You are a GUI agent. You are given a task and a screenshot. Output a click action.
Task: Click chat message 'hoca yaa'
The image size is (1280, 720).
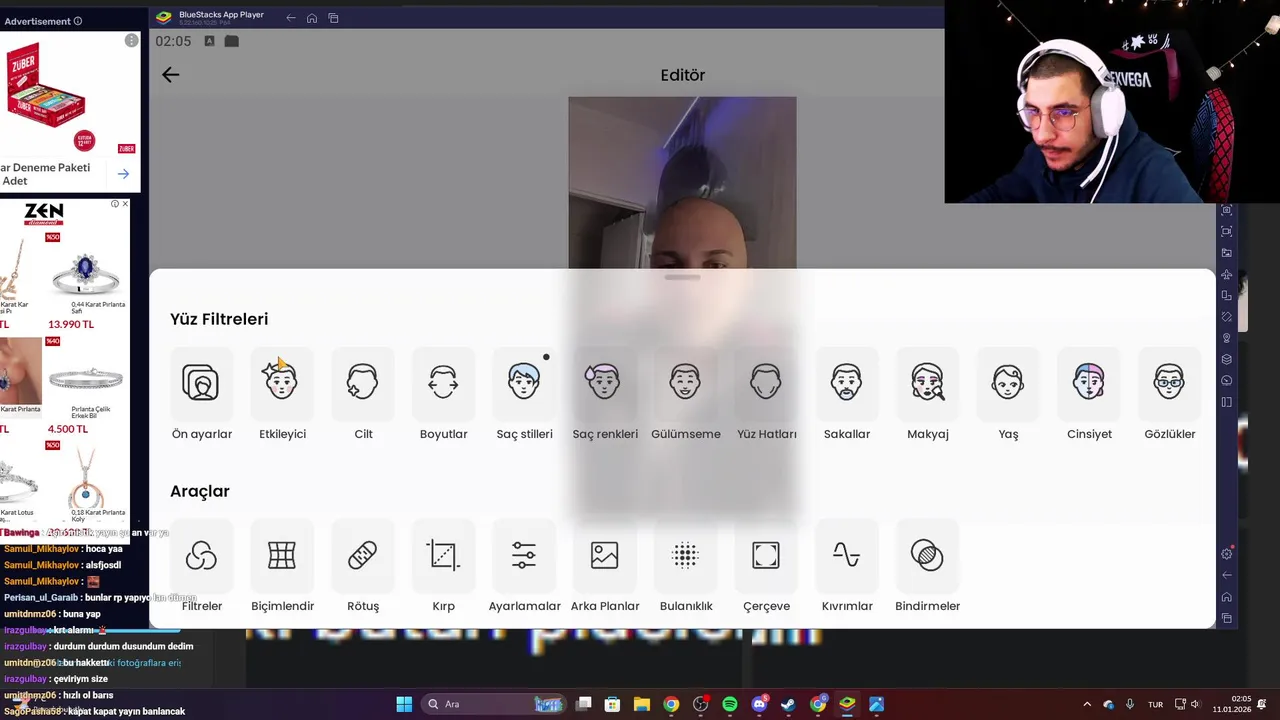[104, 549]
